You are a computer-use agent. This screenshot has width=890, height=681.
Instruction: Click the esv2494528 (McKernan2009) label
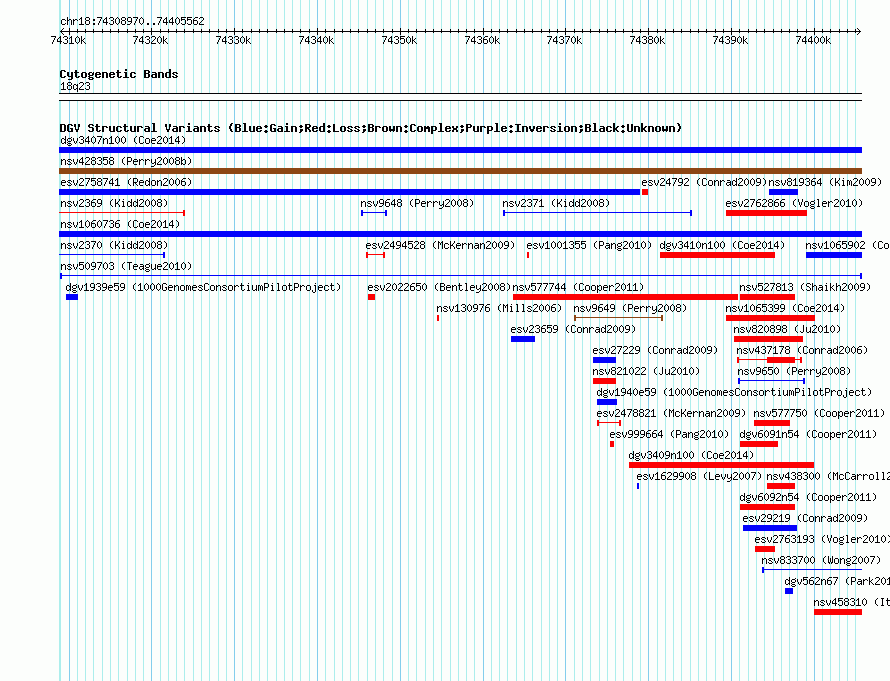coord(440,245)
